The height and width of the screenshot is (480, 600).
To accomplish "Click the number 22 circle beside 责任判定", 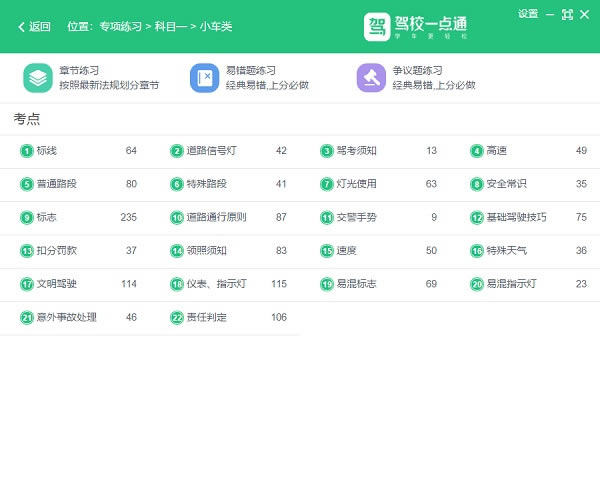I will [177, 317].
